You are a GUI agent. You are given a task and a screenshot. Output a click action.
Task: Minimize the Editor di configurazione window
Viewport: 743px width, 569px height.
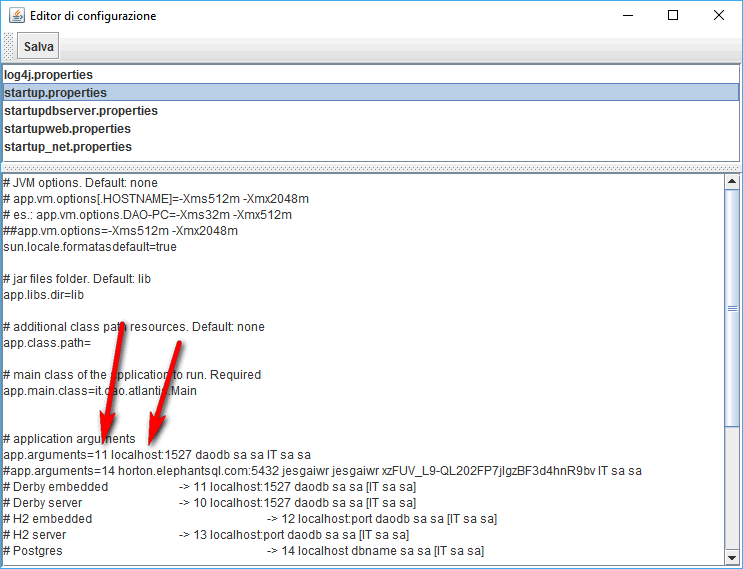[628, 15]
